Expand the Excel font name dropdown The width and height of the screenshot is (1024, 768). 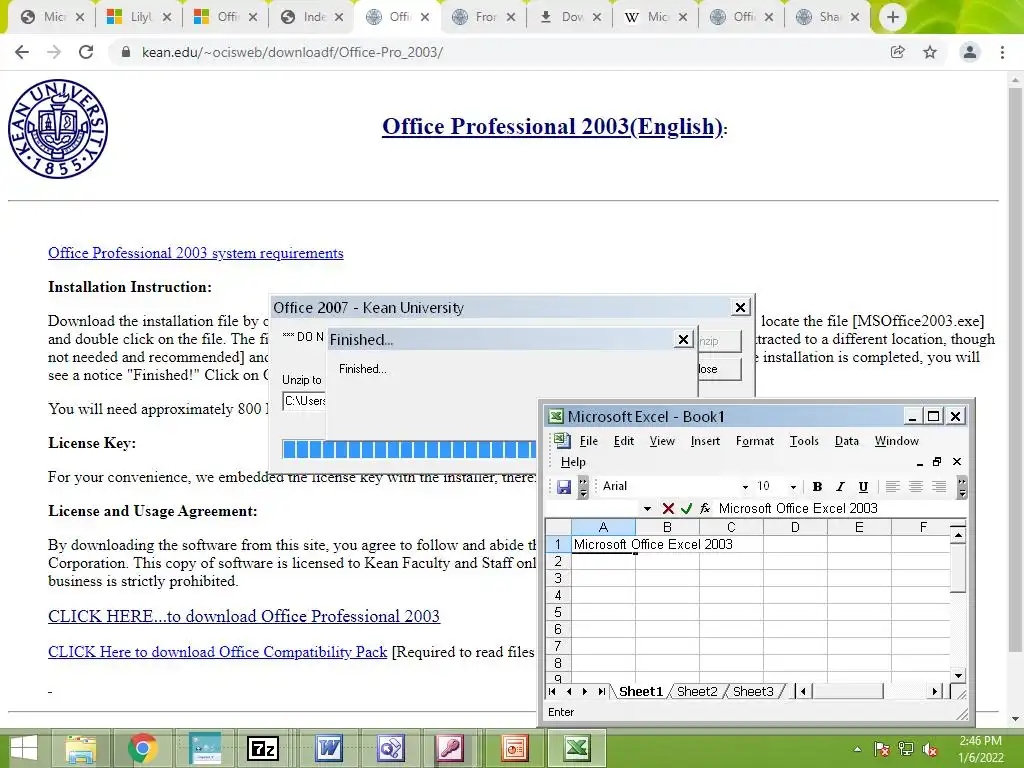tap(744, 487)
